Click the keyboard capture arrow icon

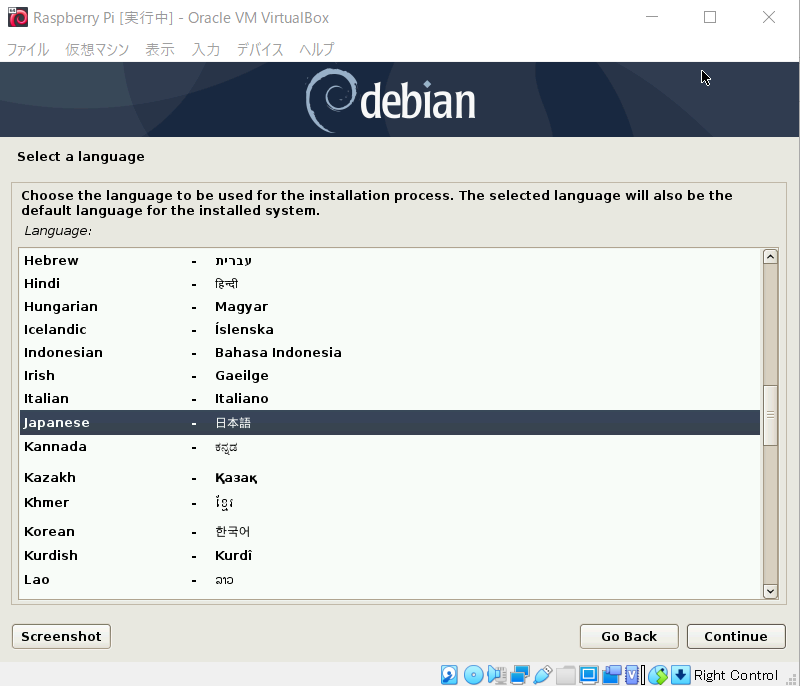[681, 675]
